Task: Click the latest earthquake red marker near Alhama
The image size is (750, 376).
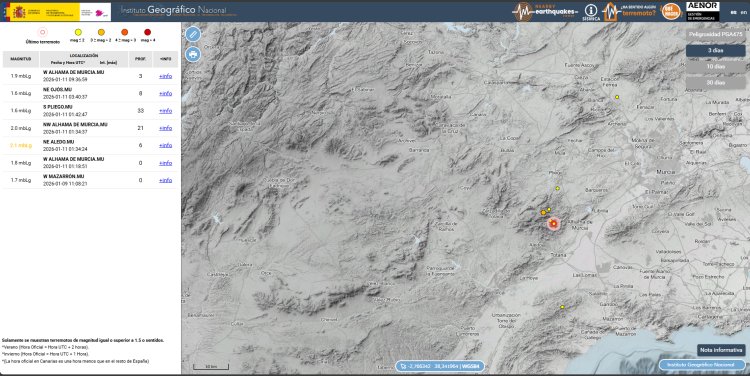Action: (553, 223)
